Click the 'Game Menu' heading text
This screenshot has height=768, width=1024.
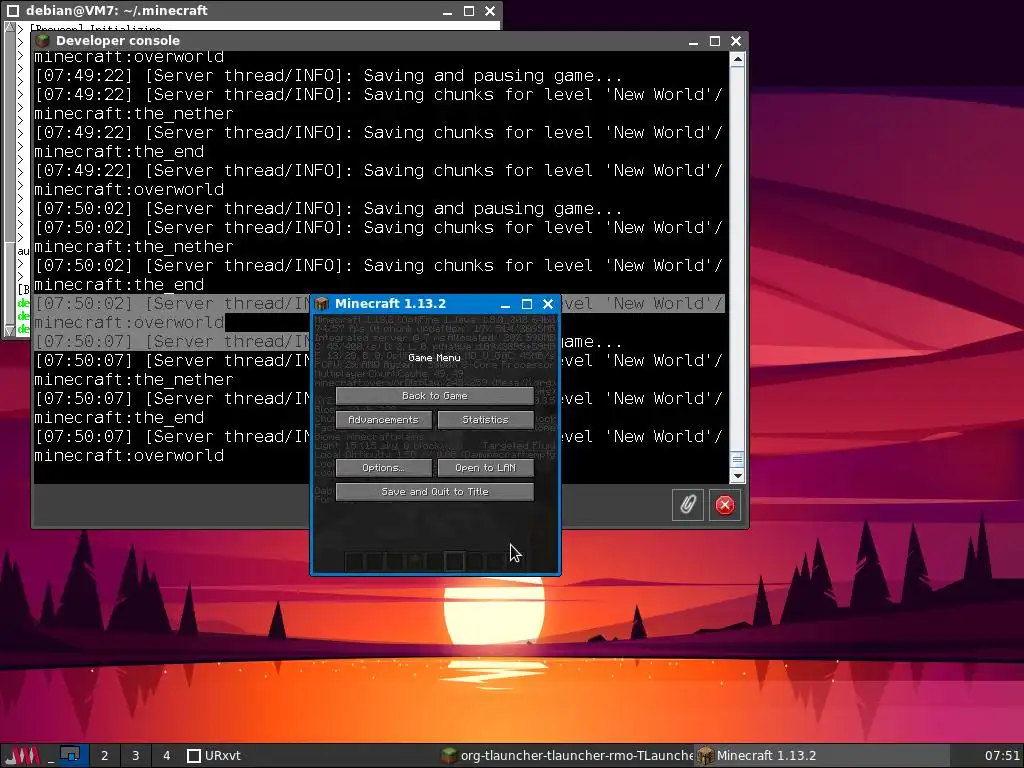point(434,358)
